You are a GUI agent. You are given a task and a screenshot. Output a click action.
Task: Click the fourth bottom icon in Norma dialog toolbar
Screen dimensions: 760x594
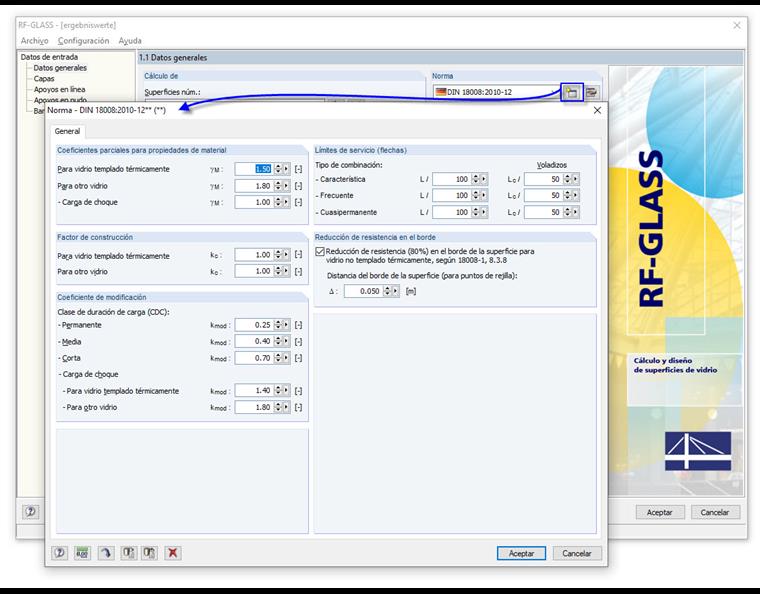pos(128,553)
